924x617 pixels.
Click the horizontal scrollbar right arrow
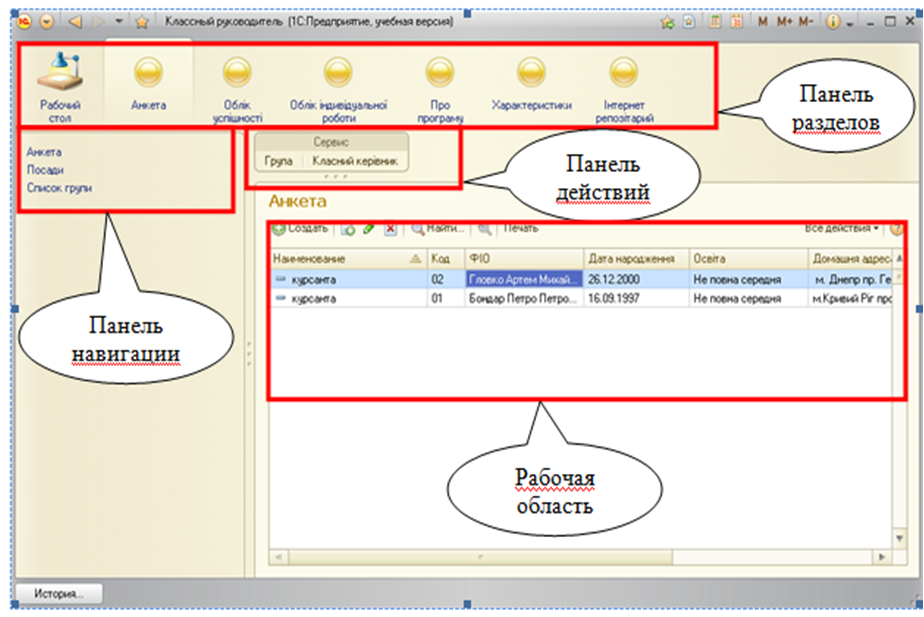coord(882,556)
